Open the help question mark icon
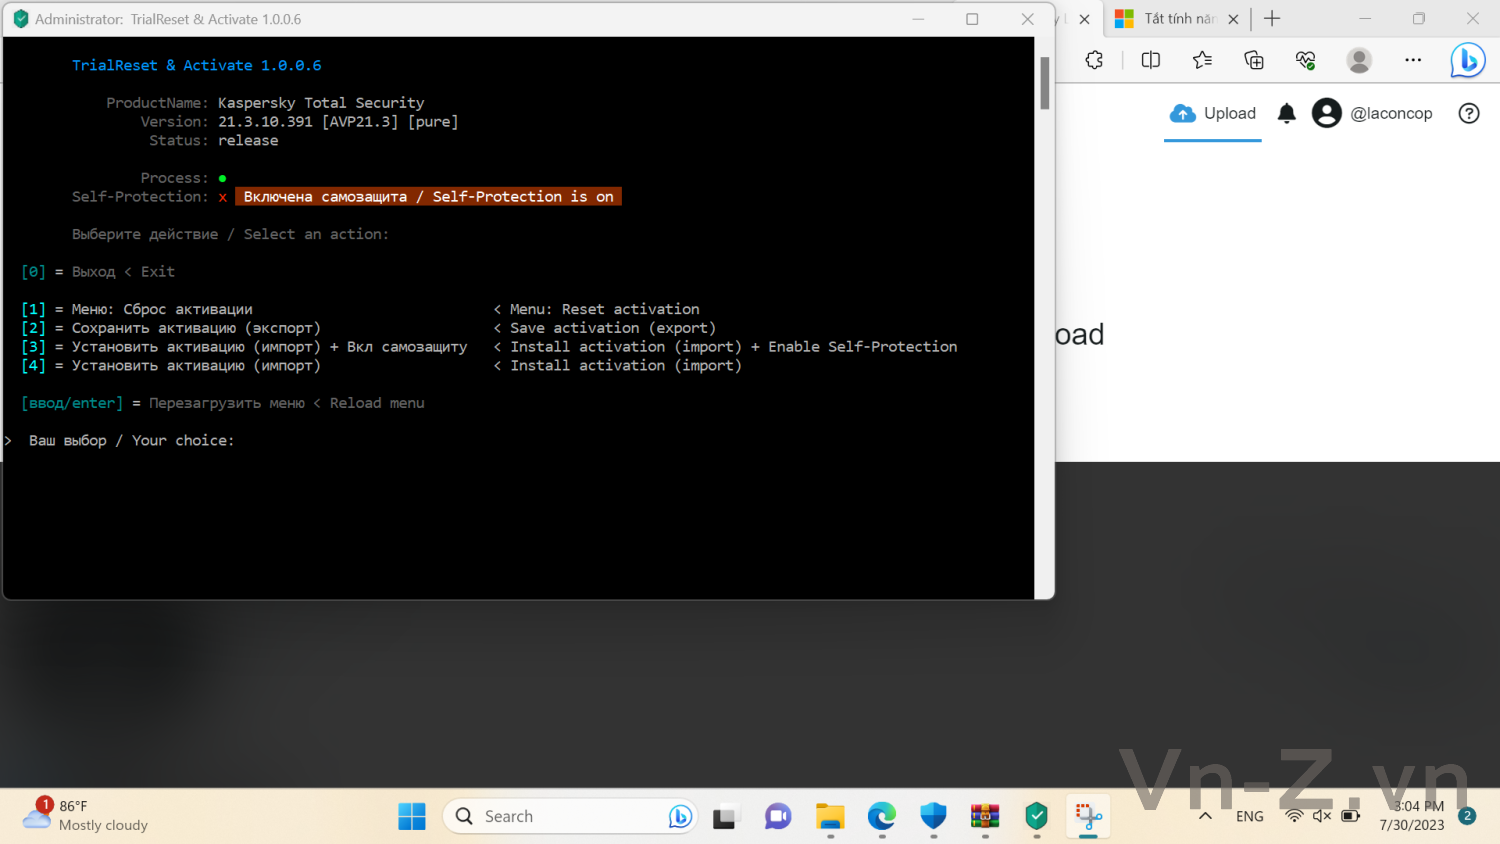The width and height of the screenshot is (1500, 844). click(1469, 114)
